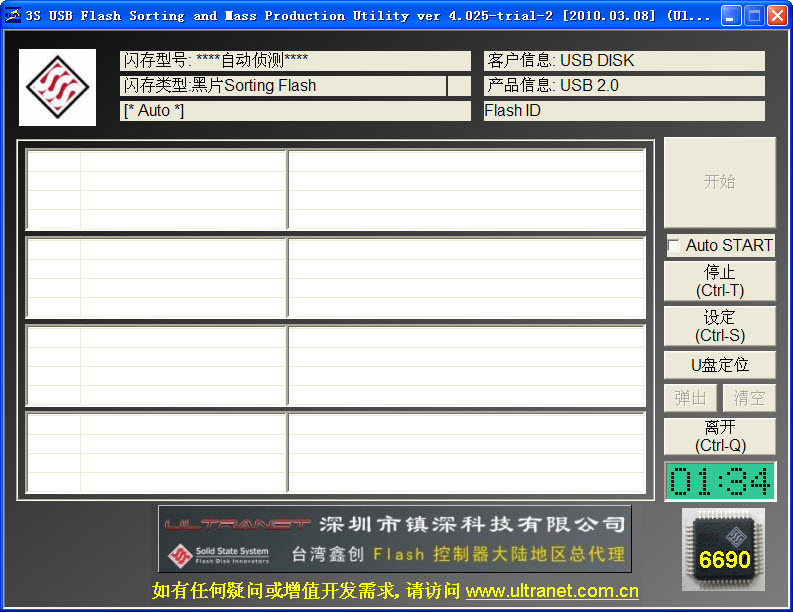Select the fourth device slot panel

[335, 452]
